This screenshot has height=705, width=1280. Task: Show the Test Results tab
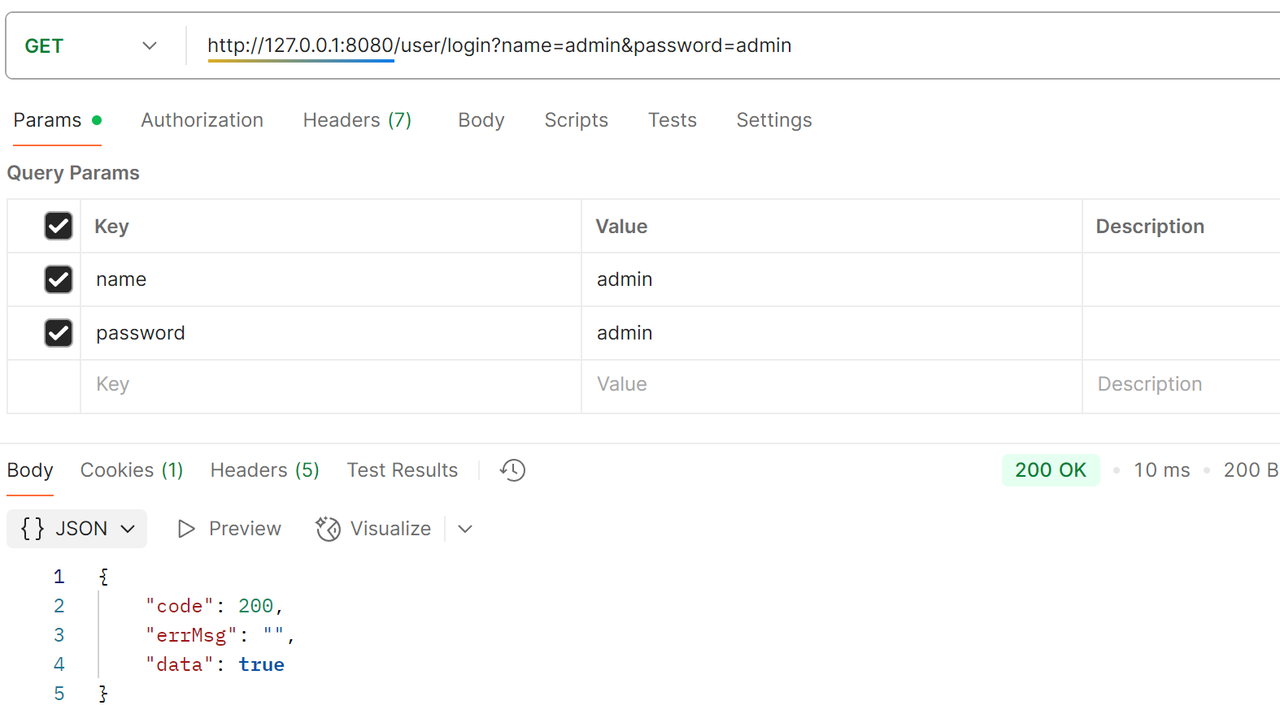[x=402, y=470]
